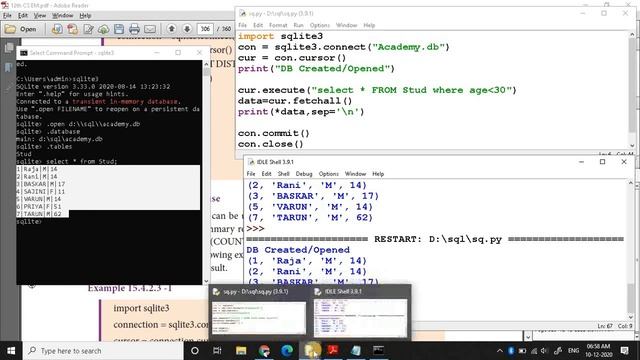Click the sq.py taskbar preview thumbnail
Viewport: 640px width, 360px height.
[258, 313]
